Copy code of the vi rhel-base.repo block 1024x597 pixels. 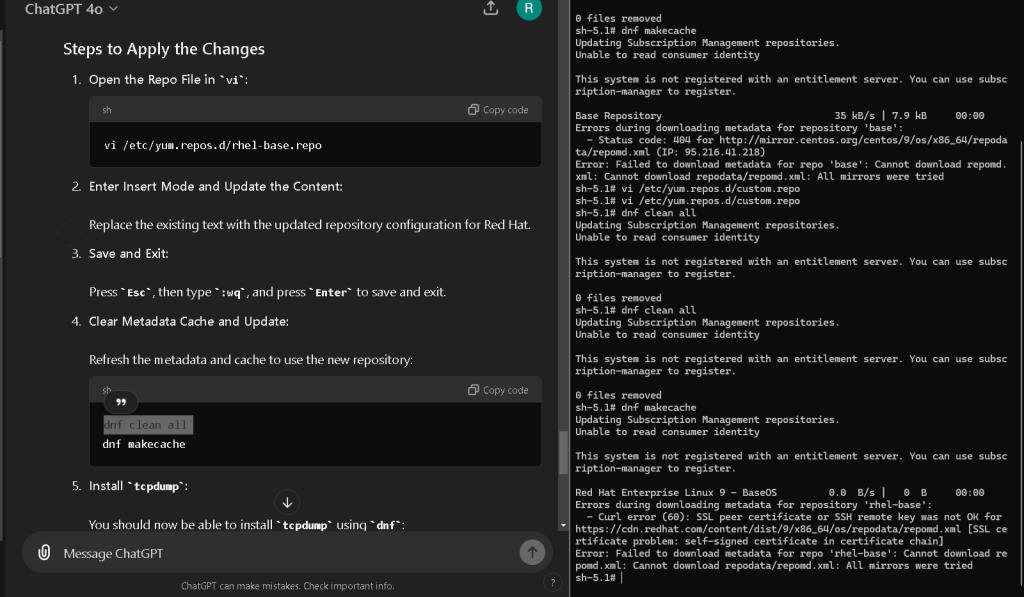tap(498, 110)
